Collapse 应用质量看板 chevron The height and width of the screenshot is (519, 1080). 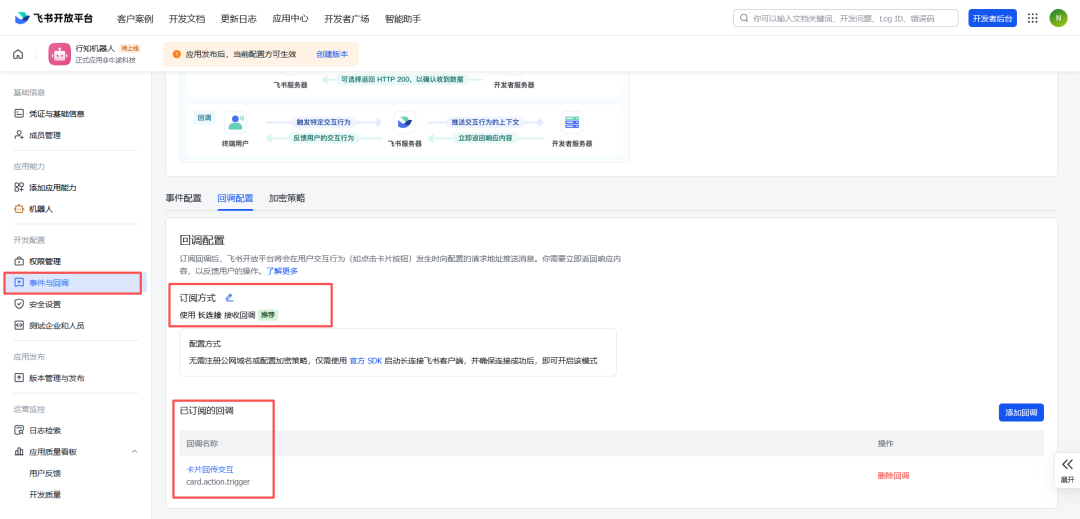(x=134, y=452)
